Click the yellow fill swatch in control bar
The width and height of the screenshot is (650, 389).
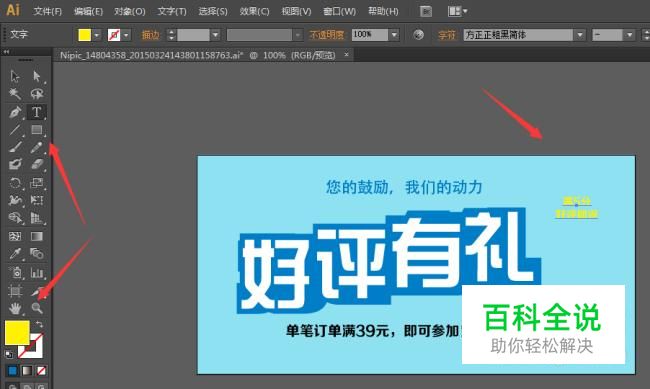point(85,35)
